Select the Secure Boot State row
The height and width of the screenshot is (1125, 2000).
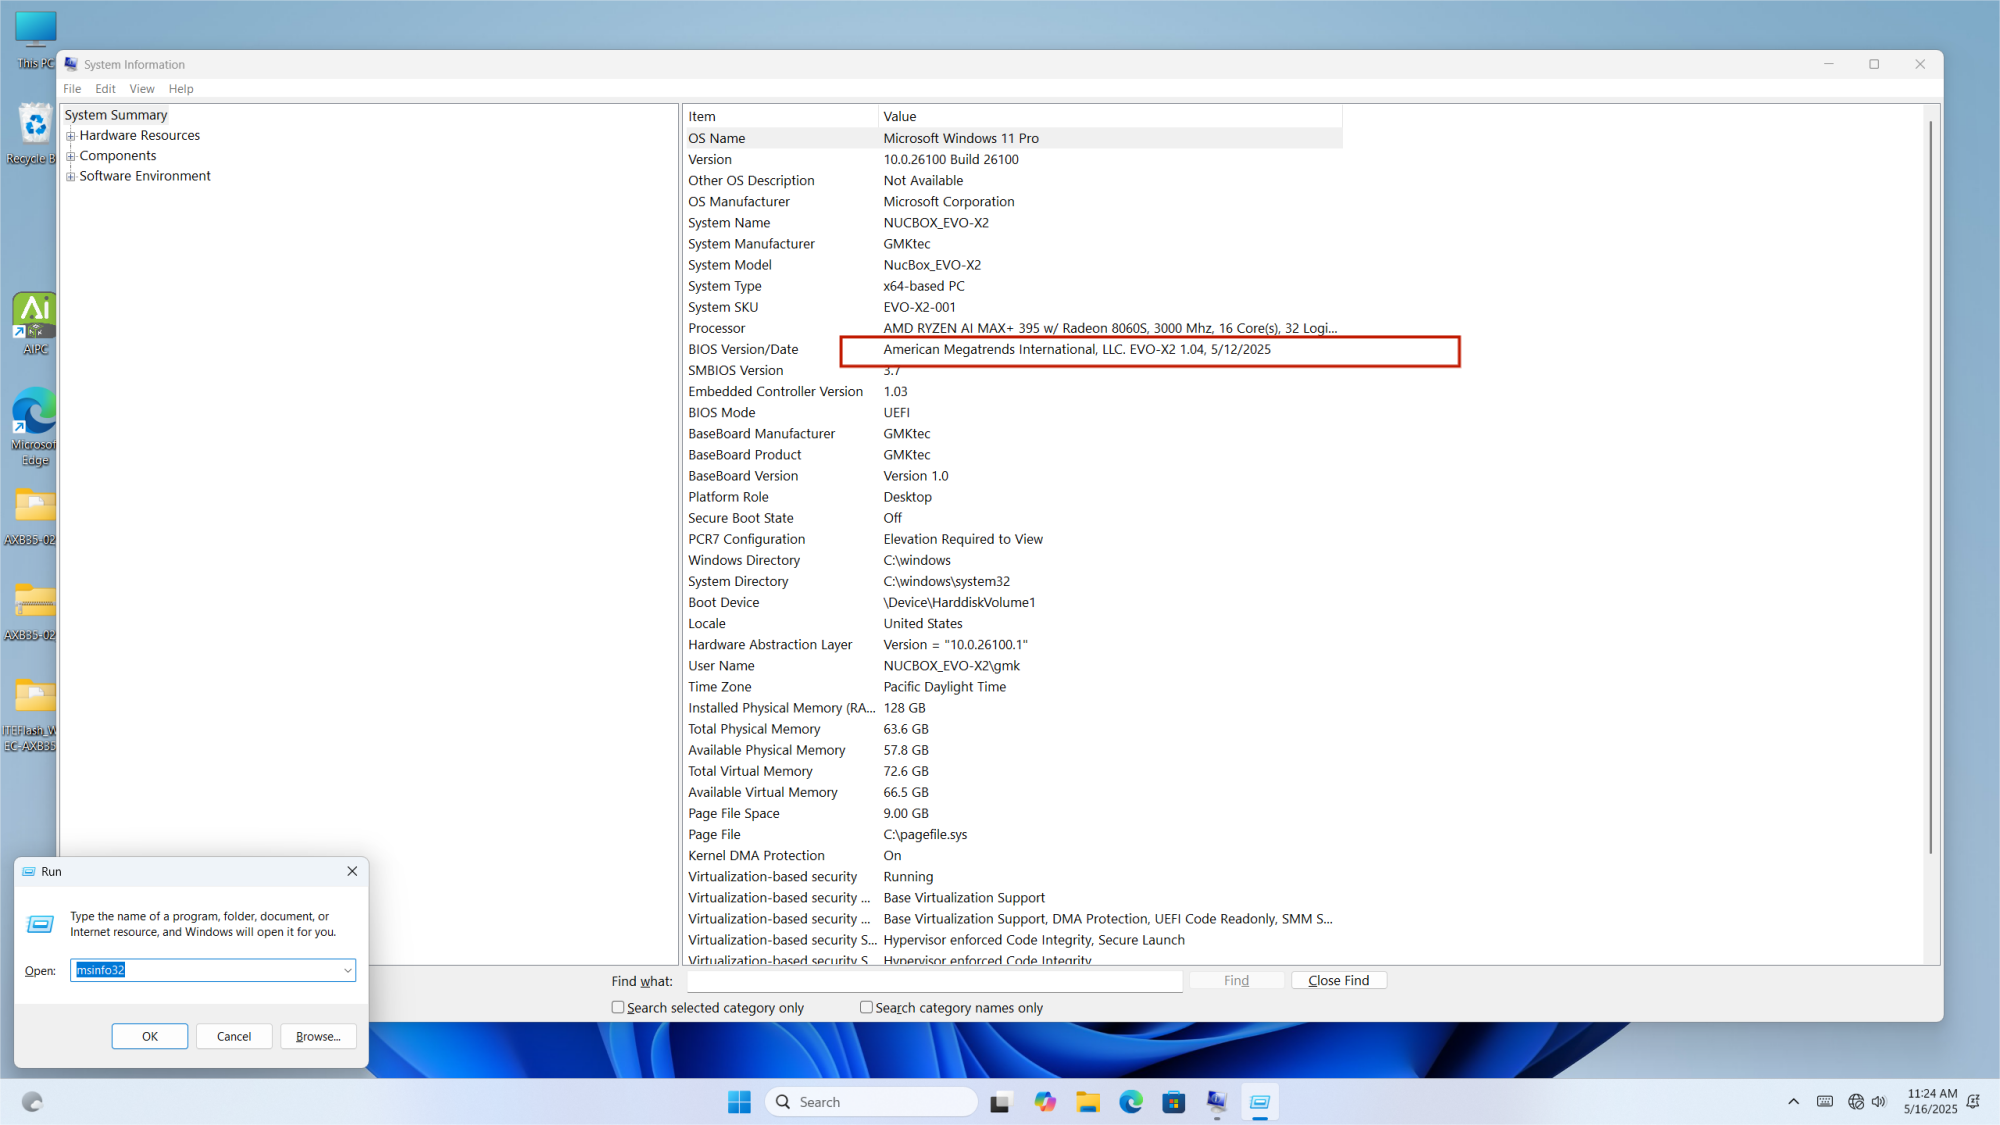coord(1013,518)
